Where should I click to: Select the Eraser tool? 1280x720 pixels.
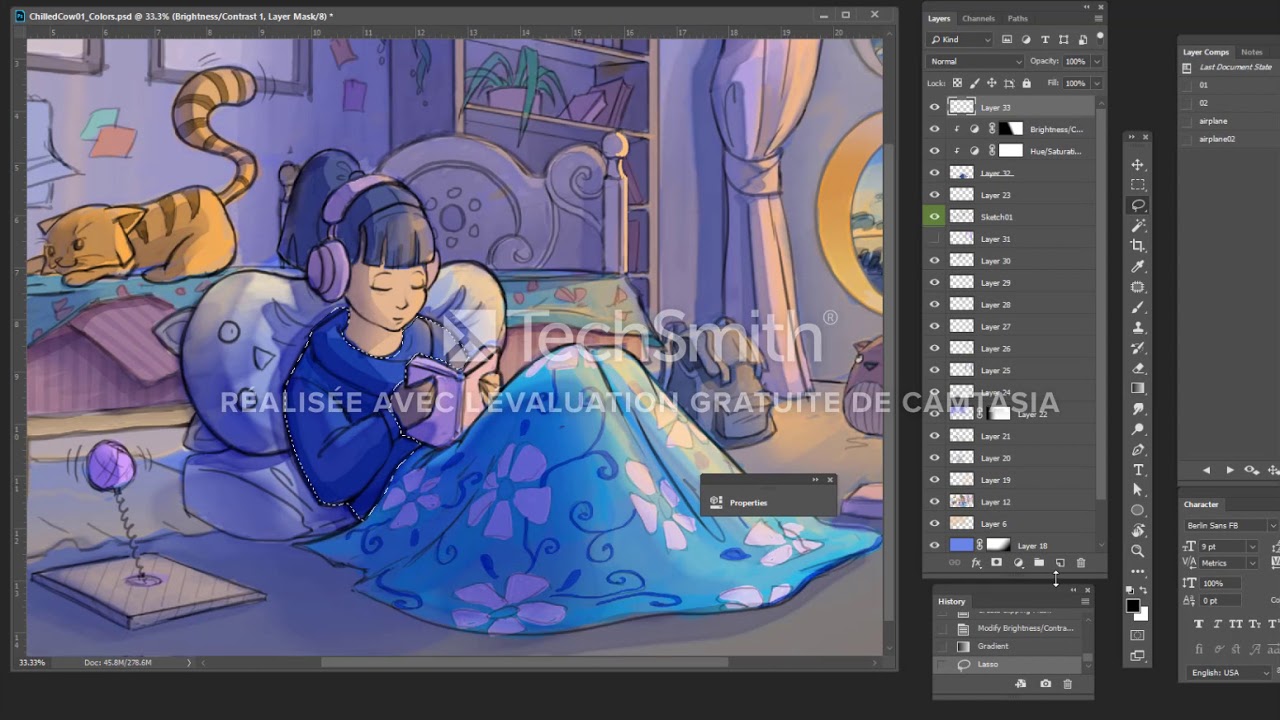(1138, 368)
